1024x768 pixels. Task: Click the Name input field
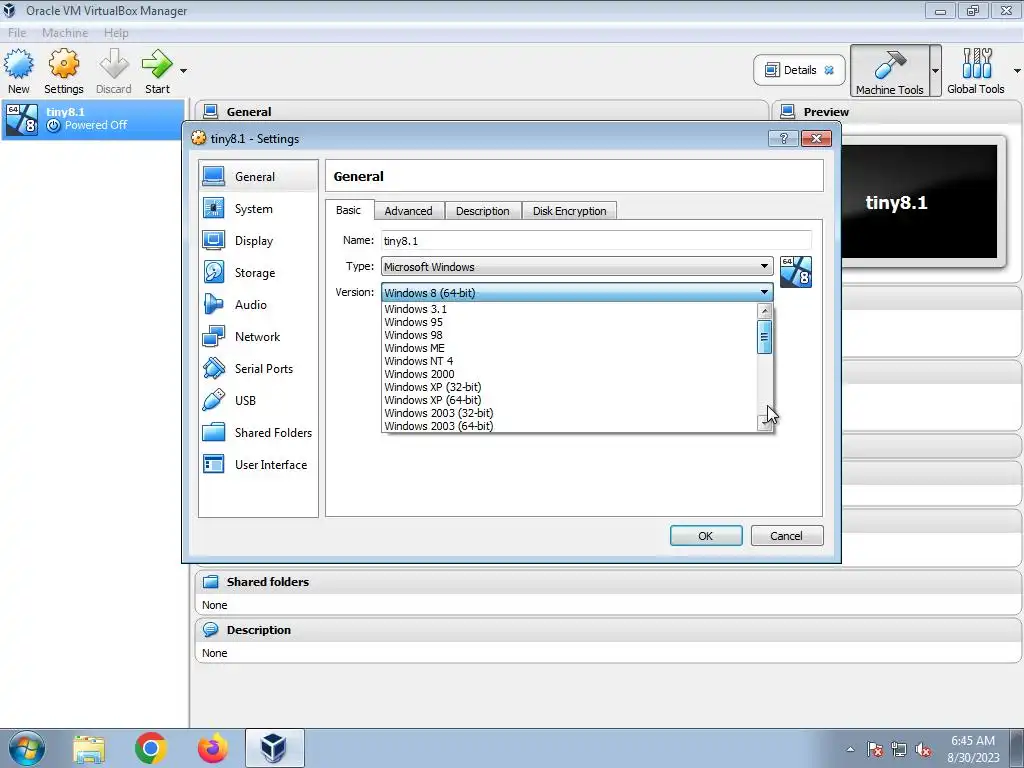tap(596, 240)
